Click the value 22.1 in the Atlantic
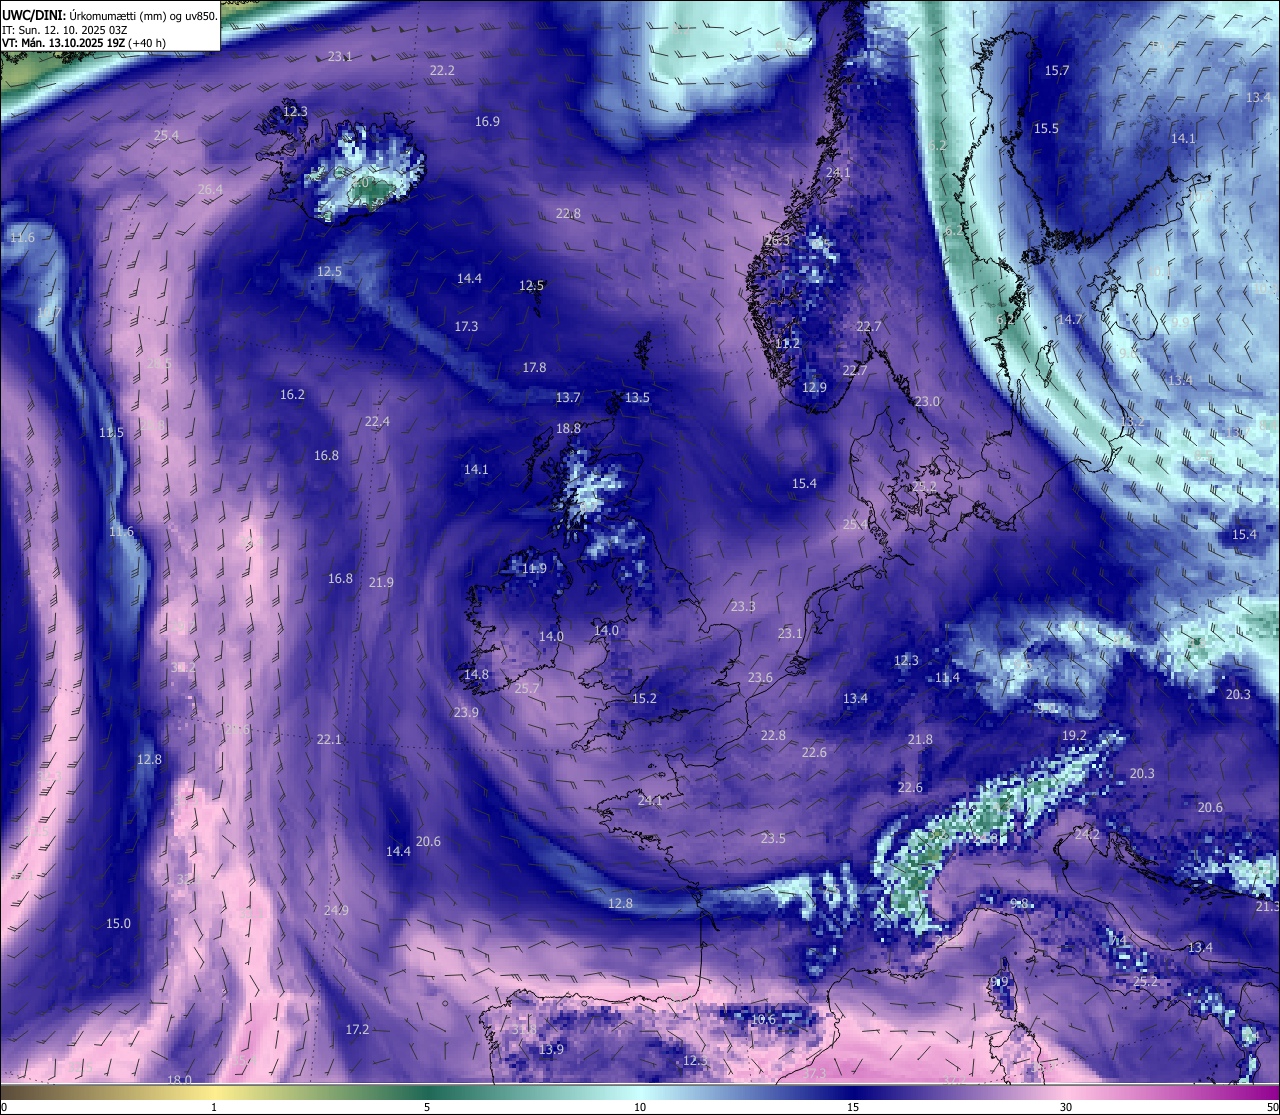 tap(329, 739)
